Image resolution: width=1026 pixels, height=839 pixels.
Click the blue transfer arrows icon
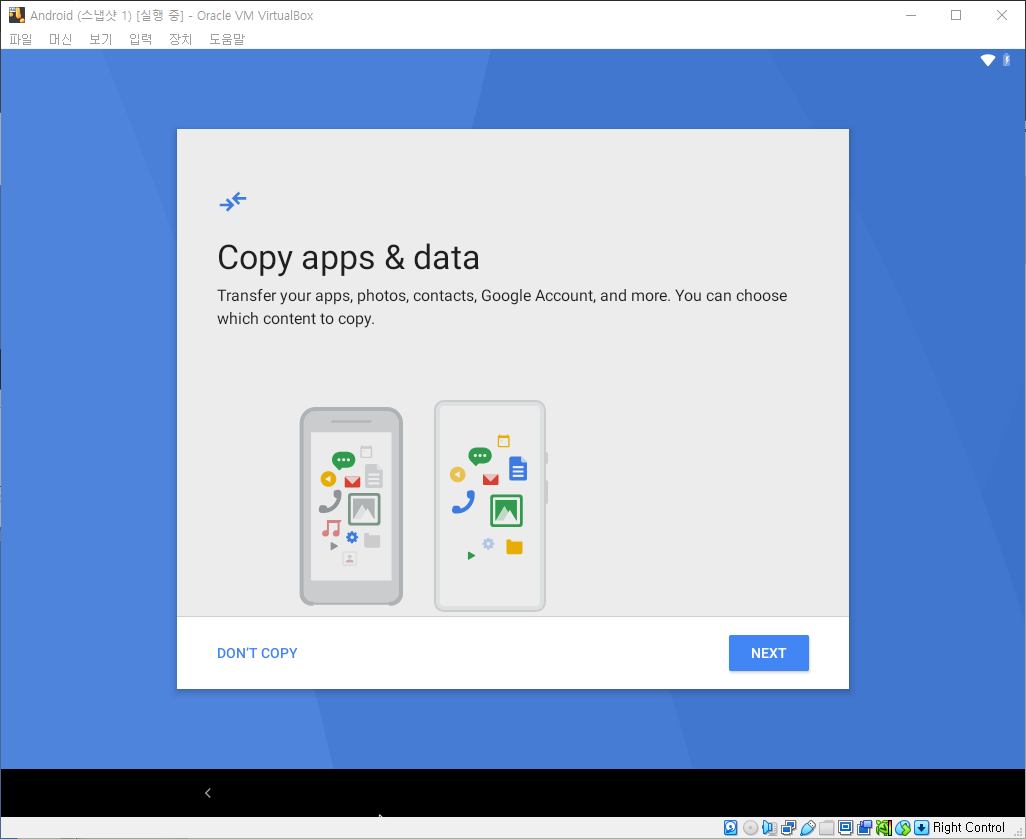(x=233, y=201)
